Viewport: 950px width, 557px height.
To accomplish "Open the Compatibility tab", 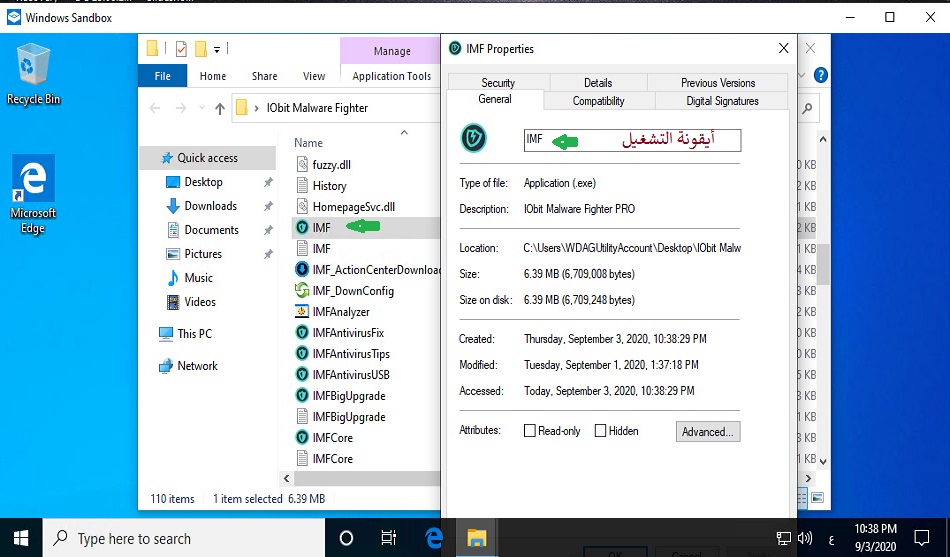I will 598,101.
